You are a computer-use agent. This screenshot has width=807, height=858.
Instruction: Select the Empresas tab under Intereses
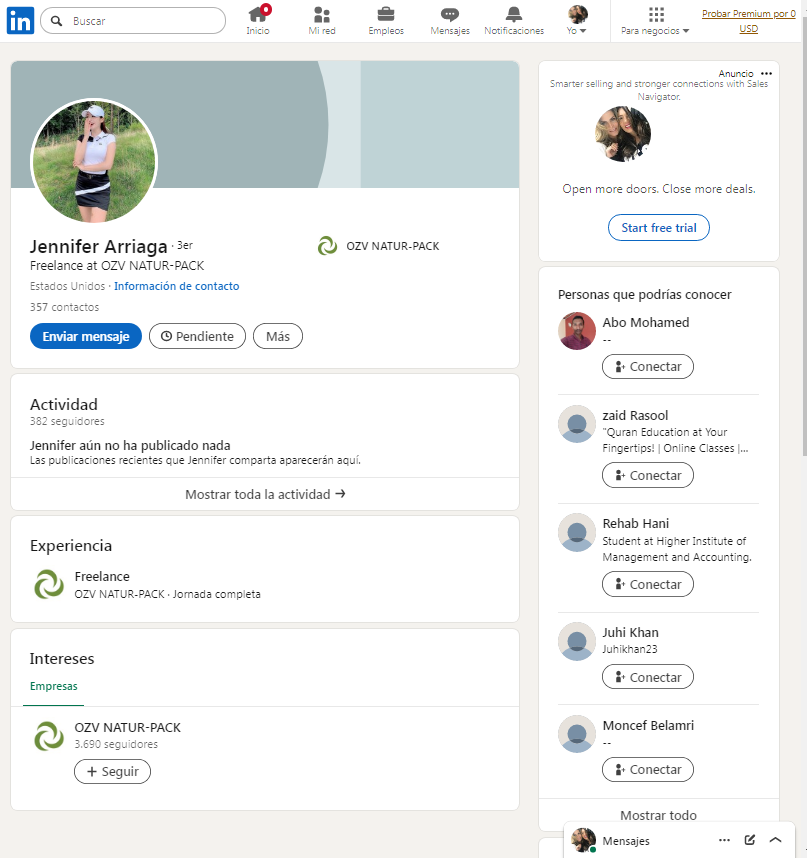(54, 686)
